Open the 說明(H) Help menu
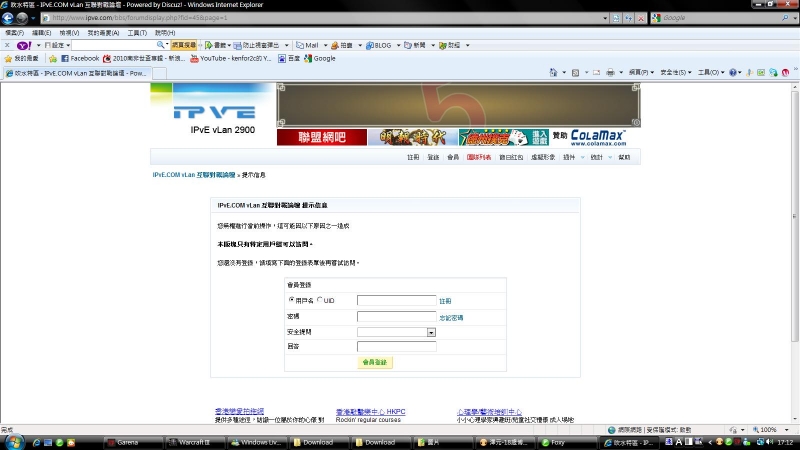 click(165, 33)
